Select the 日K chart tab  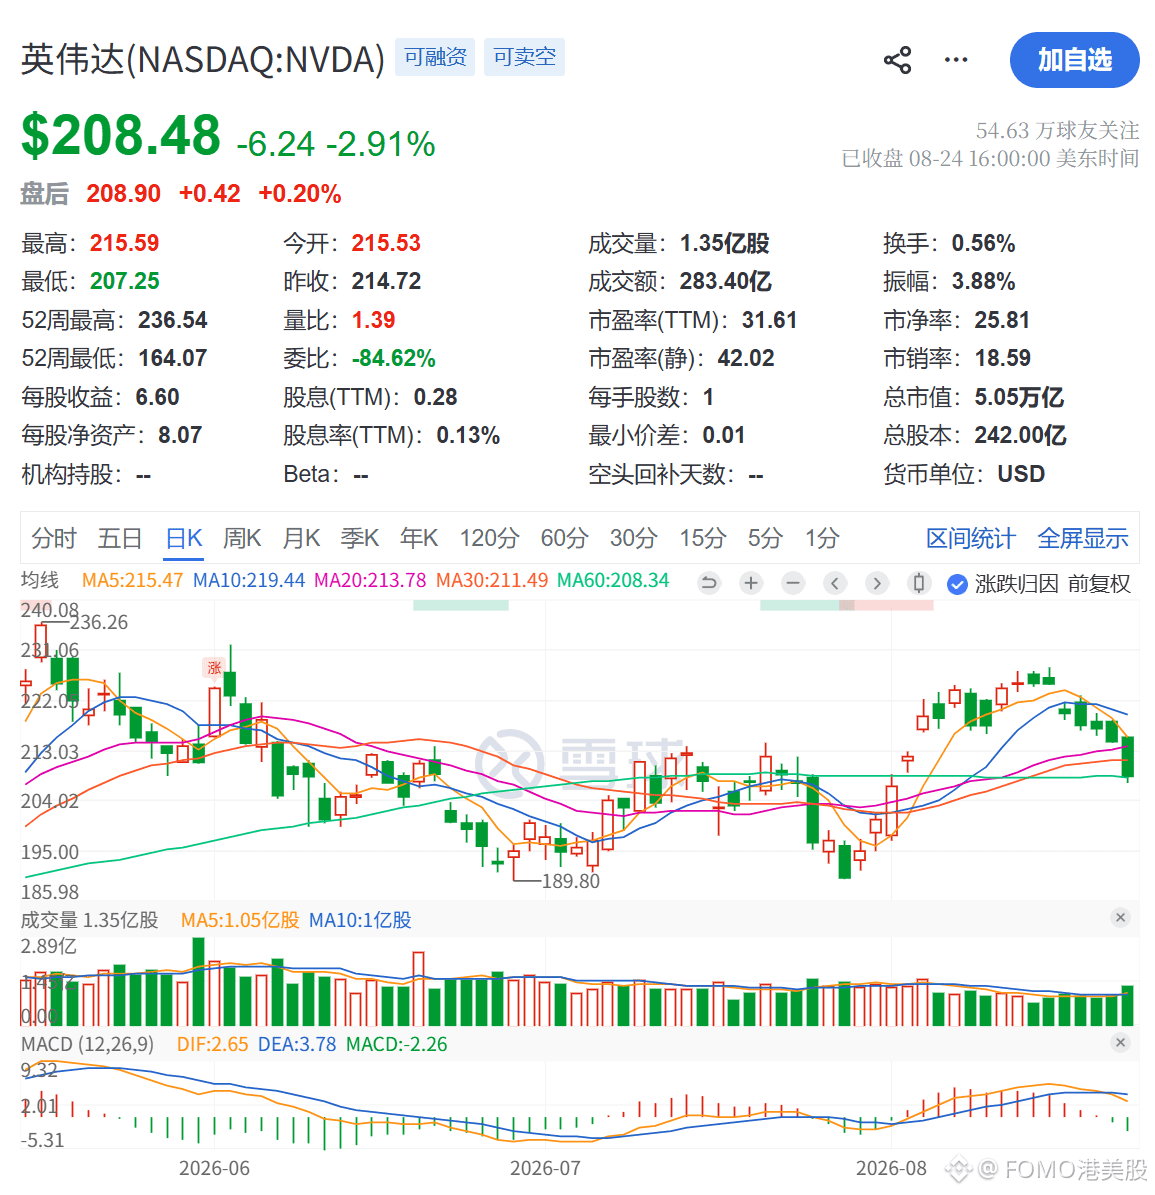click(x=184, y=538)
